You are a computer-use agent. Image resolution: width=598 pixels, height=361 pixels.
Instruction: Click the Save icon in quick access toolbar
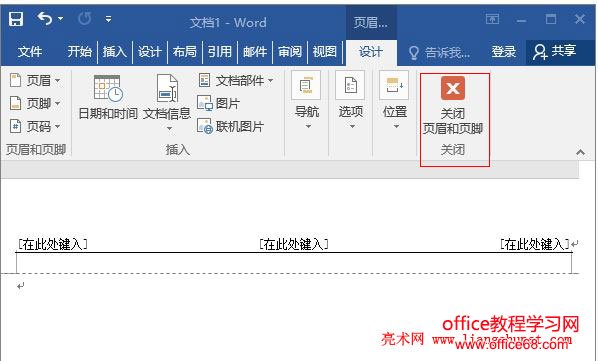point(16,19)
